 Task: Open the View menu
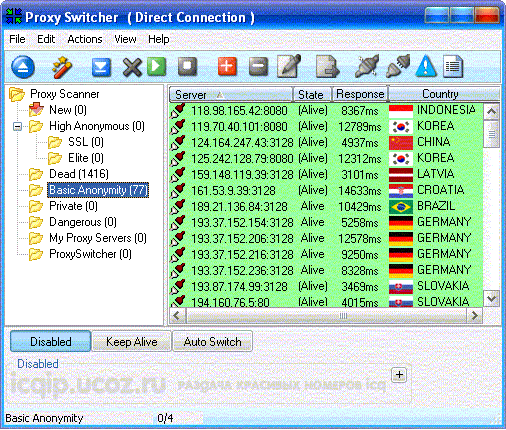[125, 39]
